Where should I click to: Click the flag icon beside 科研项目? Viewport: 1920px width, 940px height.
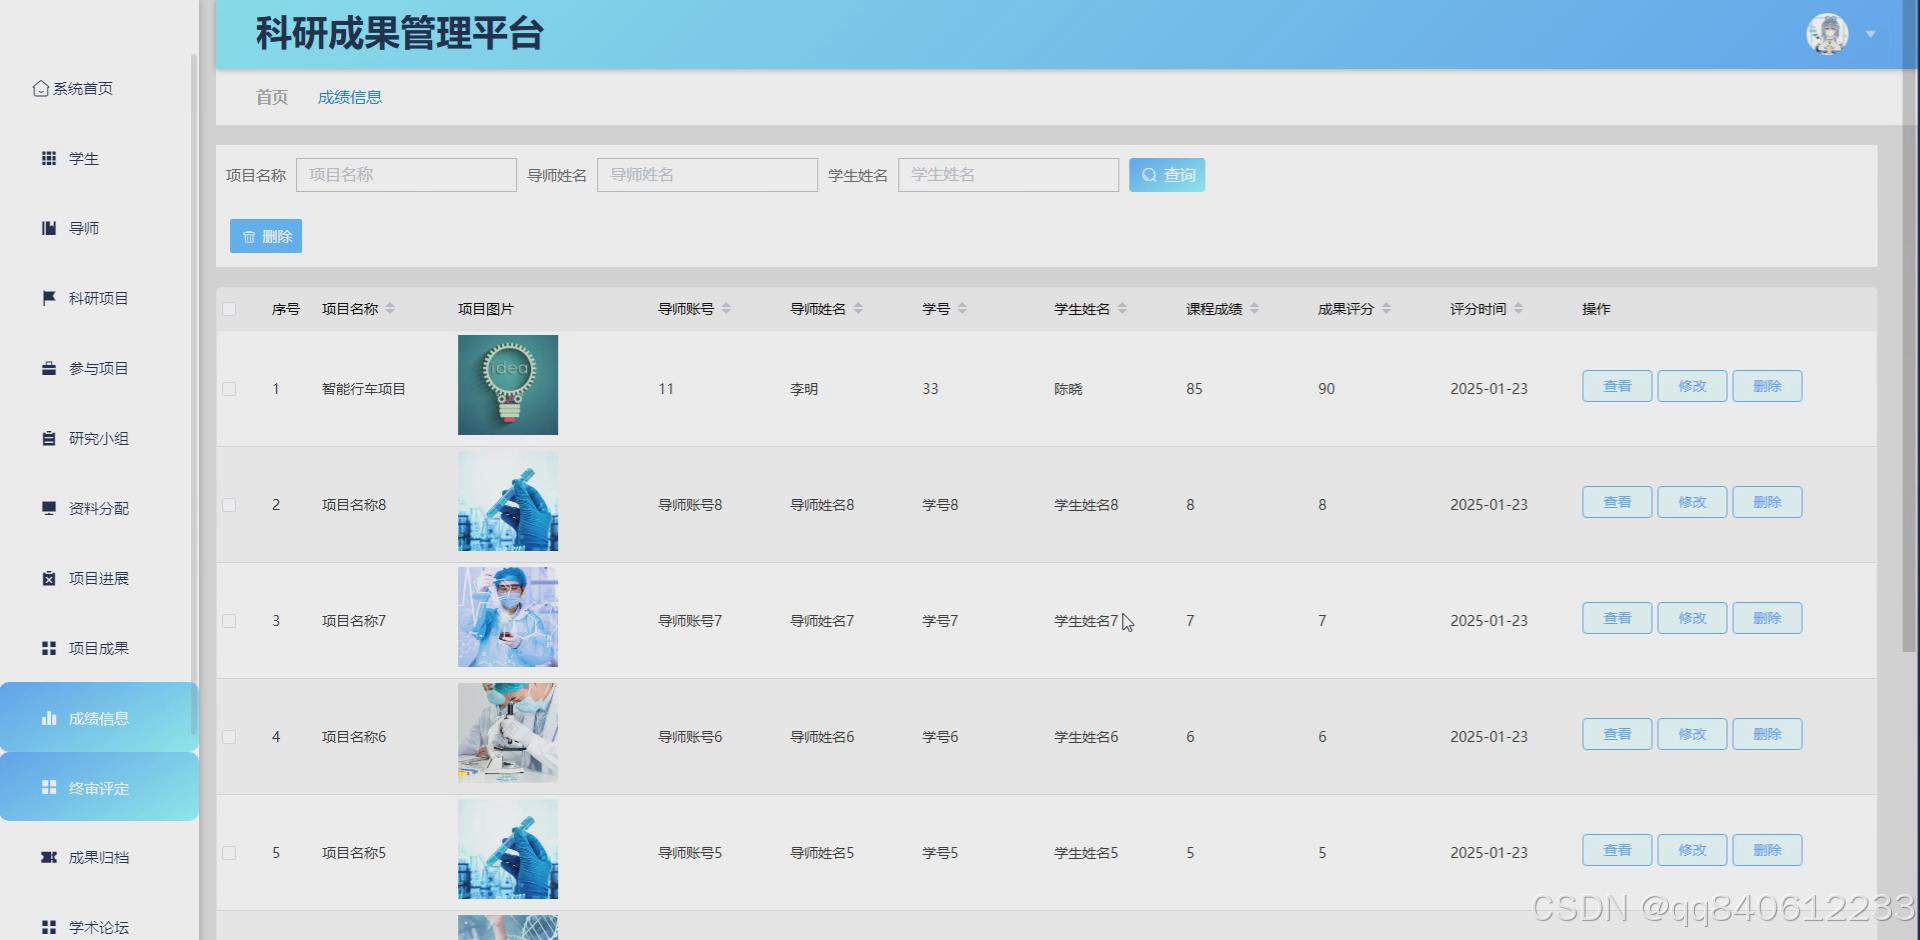click(48, 298)
